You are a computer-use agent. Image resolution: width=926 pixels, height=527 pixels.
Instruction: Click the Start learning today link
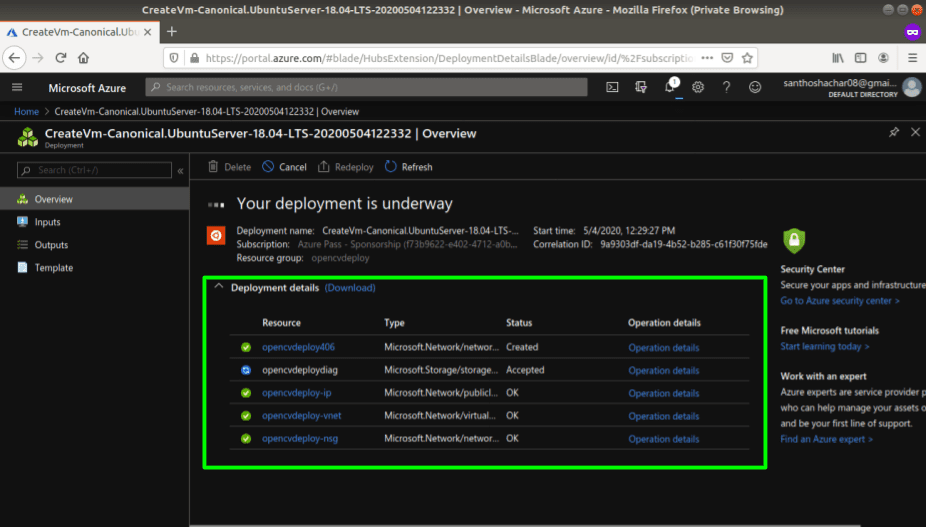pos(825,346)
